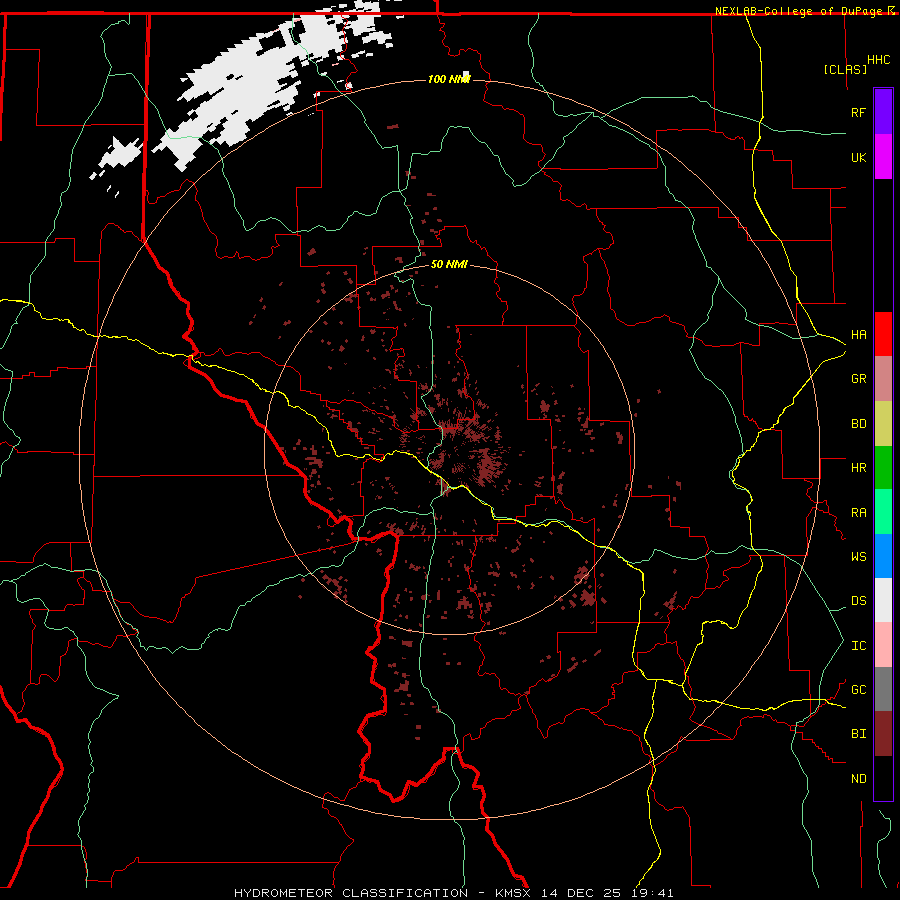Click the GR legend label
Viewport: 900px width, 900px height.
(x=858, y=379)
